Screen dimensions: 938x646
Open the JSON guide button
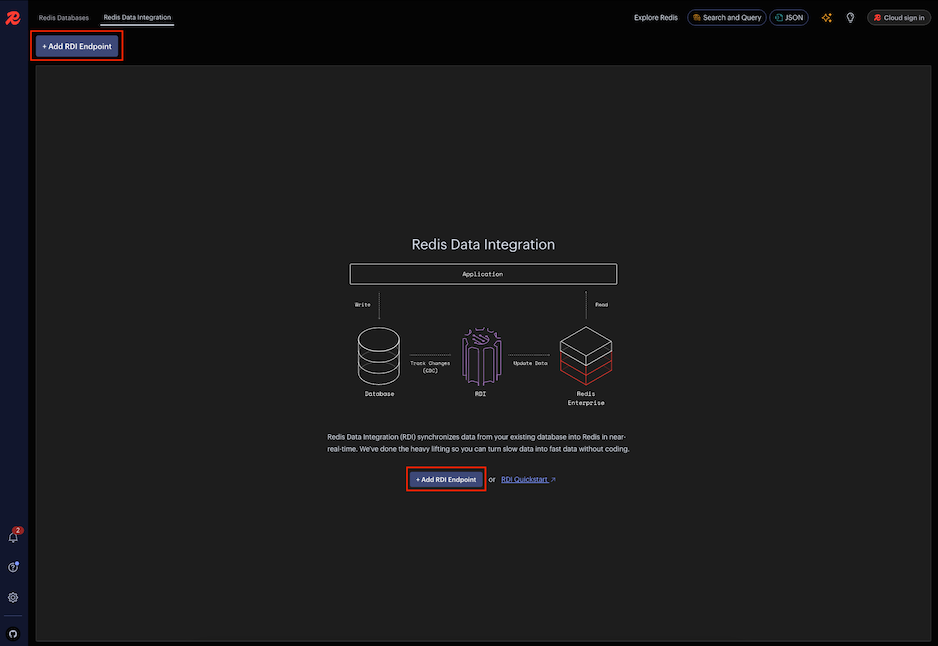click(x=788, y=18)
